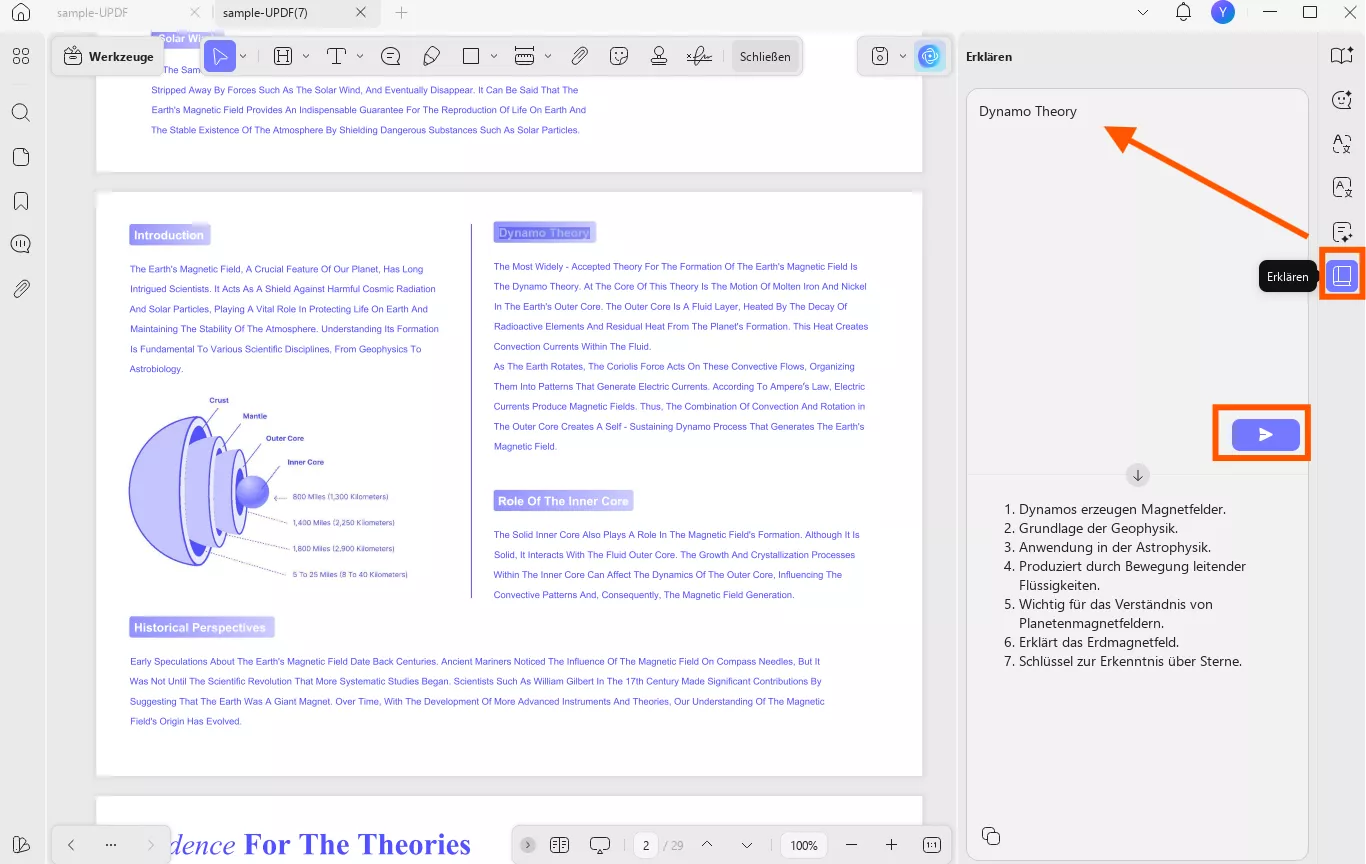Click the page number field
Image resolution: width=1366 pixels, height=864 pixels.
646,845
